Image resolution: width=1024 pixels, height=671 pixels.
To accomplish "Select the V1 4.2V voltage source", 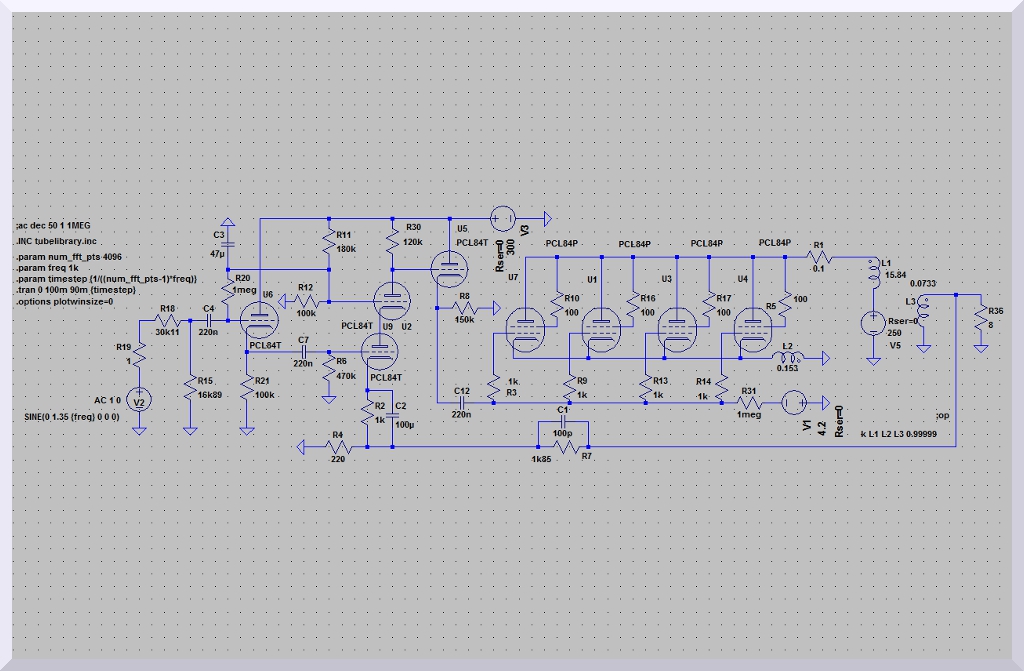I will coord(793,402).
